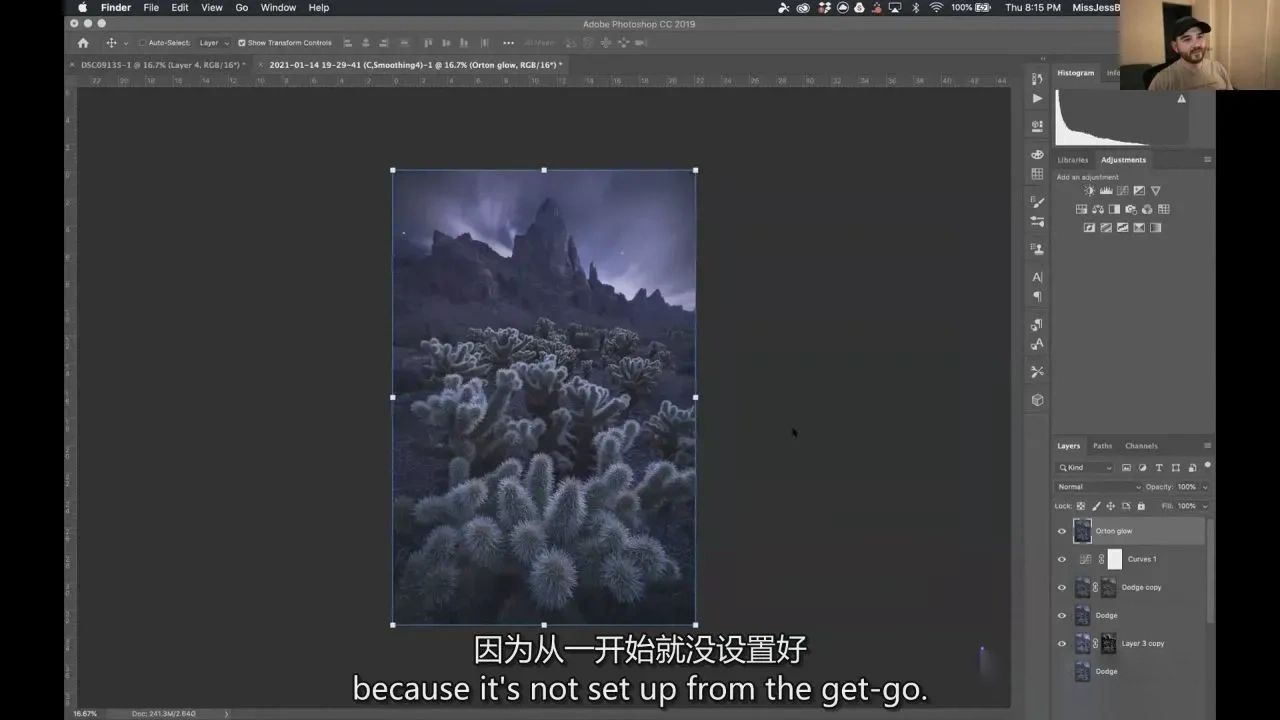Add an Invert adjustment
The image size is (1280, 720).
(x=1090, y=228)
